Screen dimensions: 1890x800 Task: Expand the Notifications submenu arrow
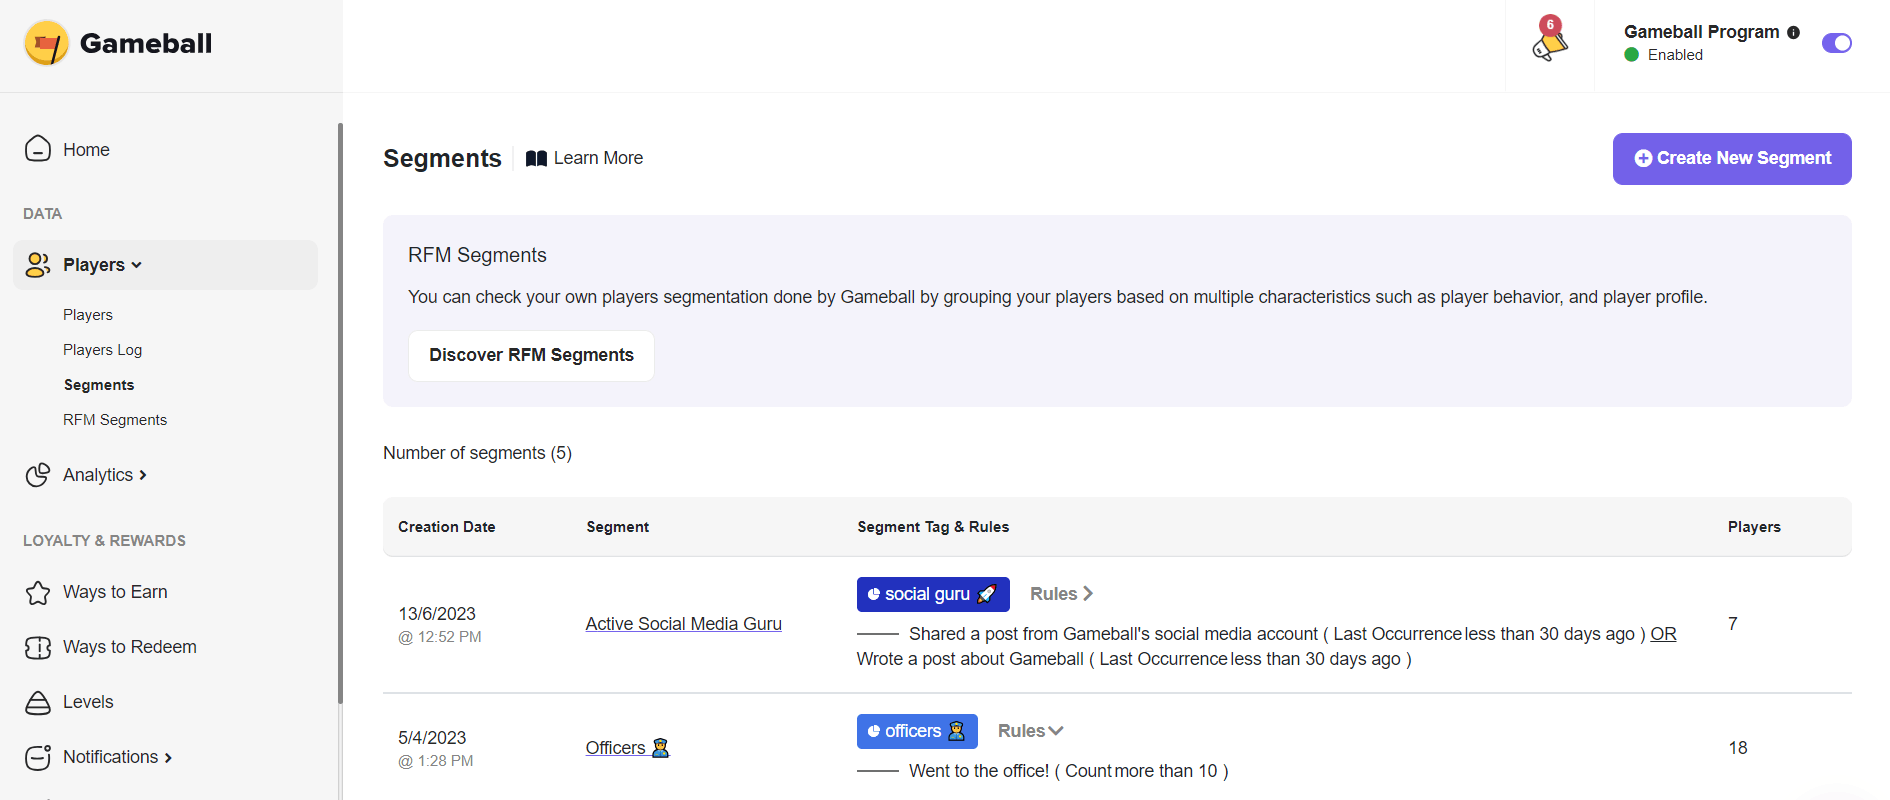[168, 758]
